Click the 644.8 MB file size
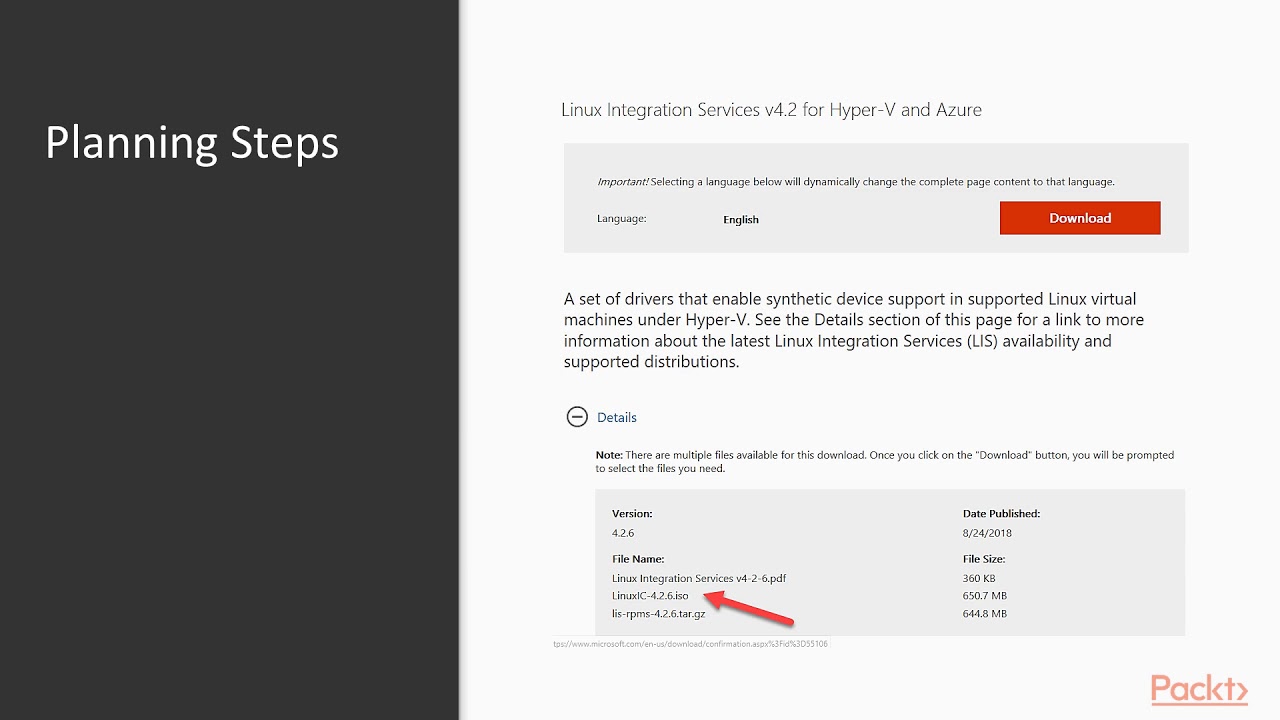The height and width of the screenshot is (720, 1280). 985,614
